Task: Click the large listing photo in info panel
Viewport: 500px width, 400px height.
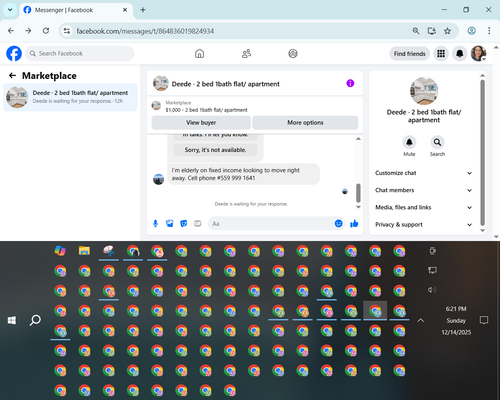Action: pyautogui.click(x=424, y=91)
